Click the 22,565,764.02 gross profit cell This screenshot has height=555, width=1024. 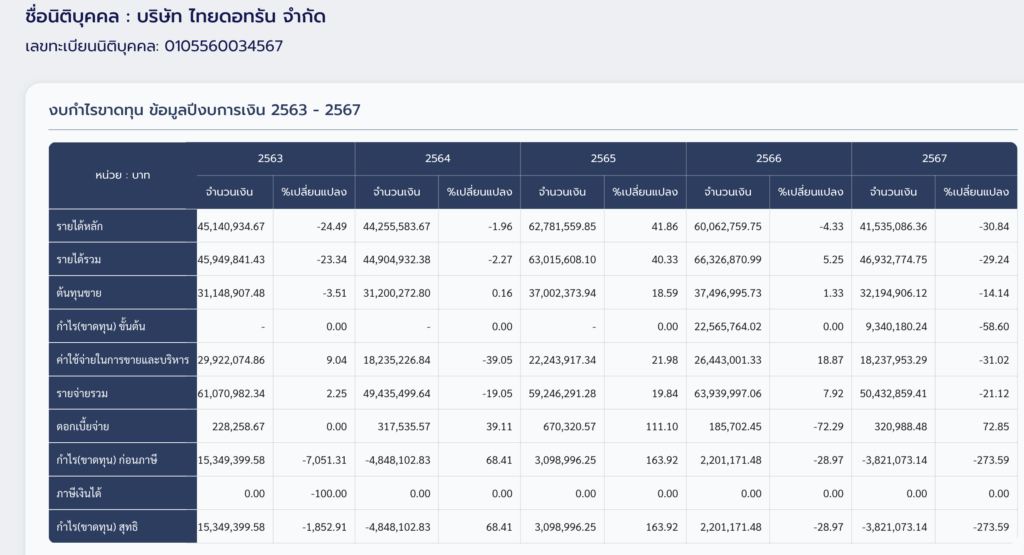click(726, 326)
